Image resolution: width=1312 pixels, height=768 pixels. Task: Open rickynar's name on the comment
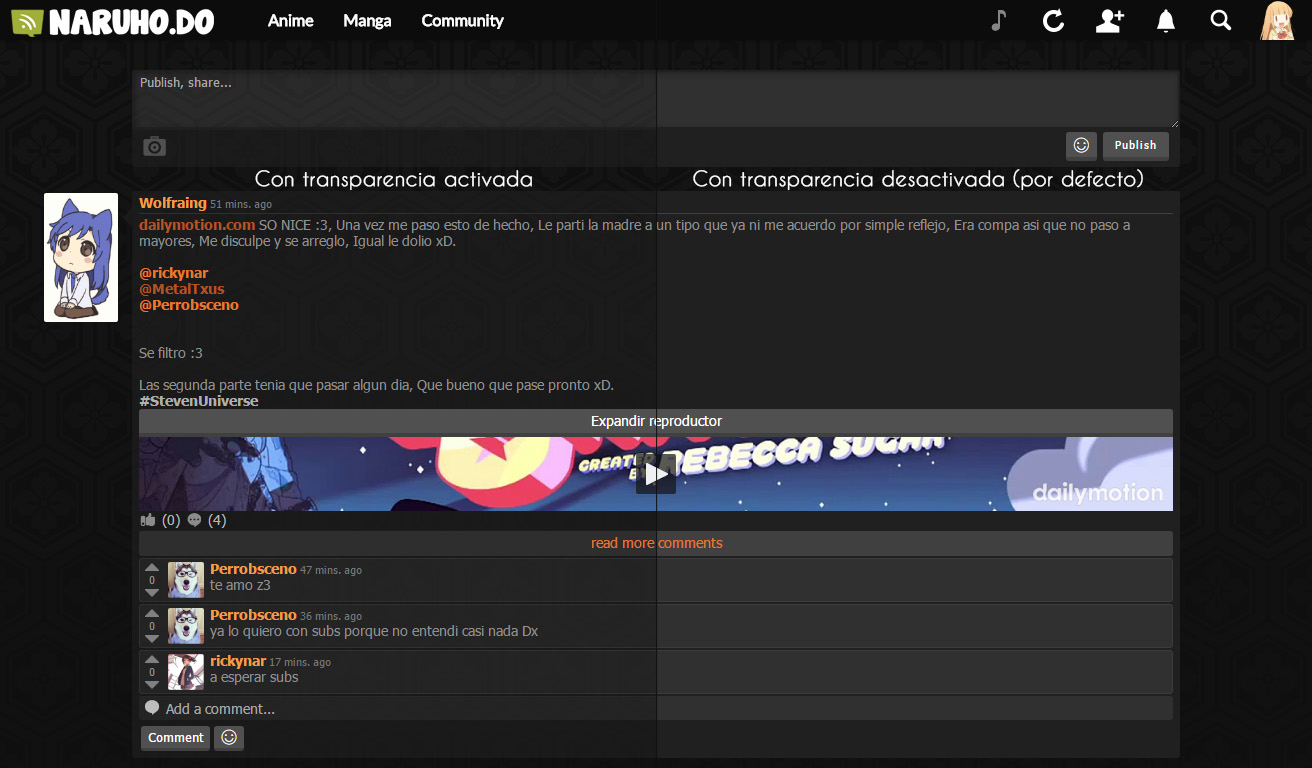tap(238, 661)
